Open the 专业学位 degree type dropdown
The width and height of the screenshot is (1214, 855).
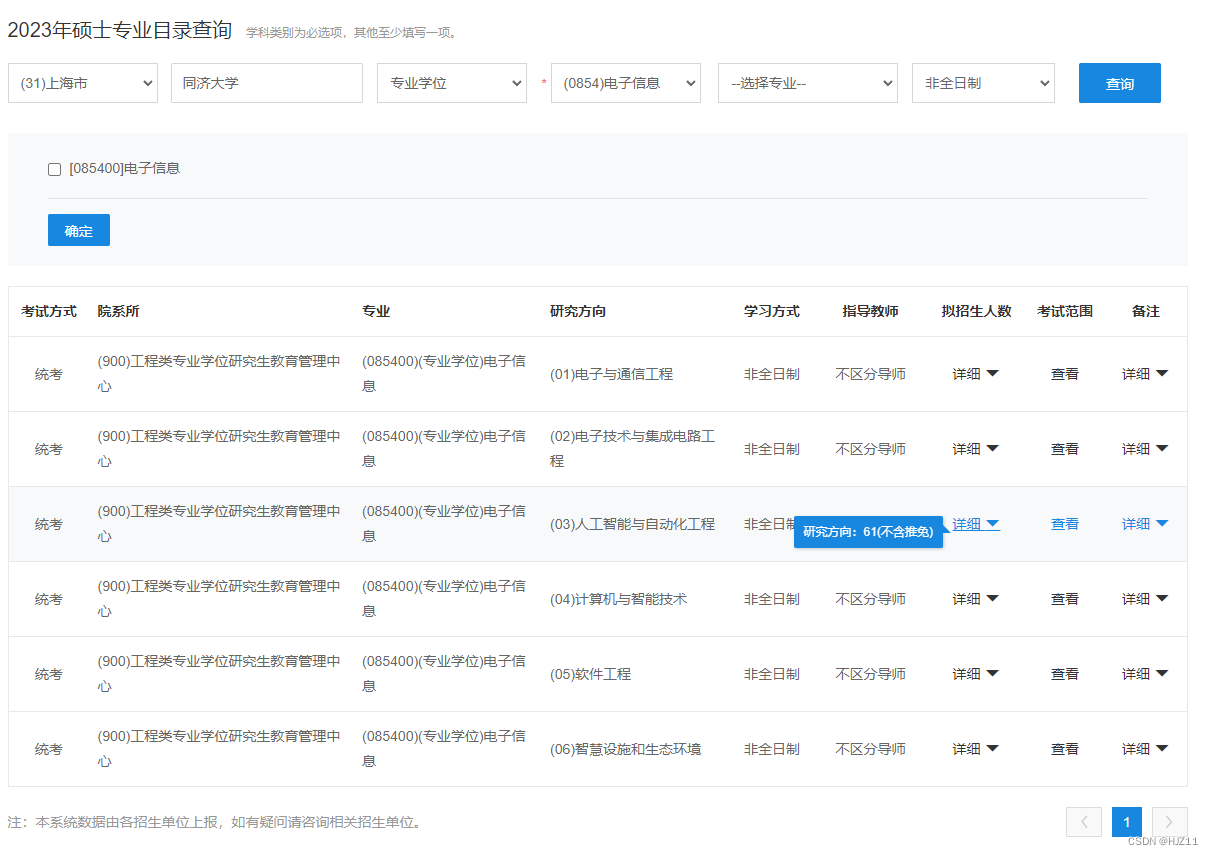tap(451, 83)
